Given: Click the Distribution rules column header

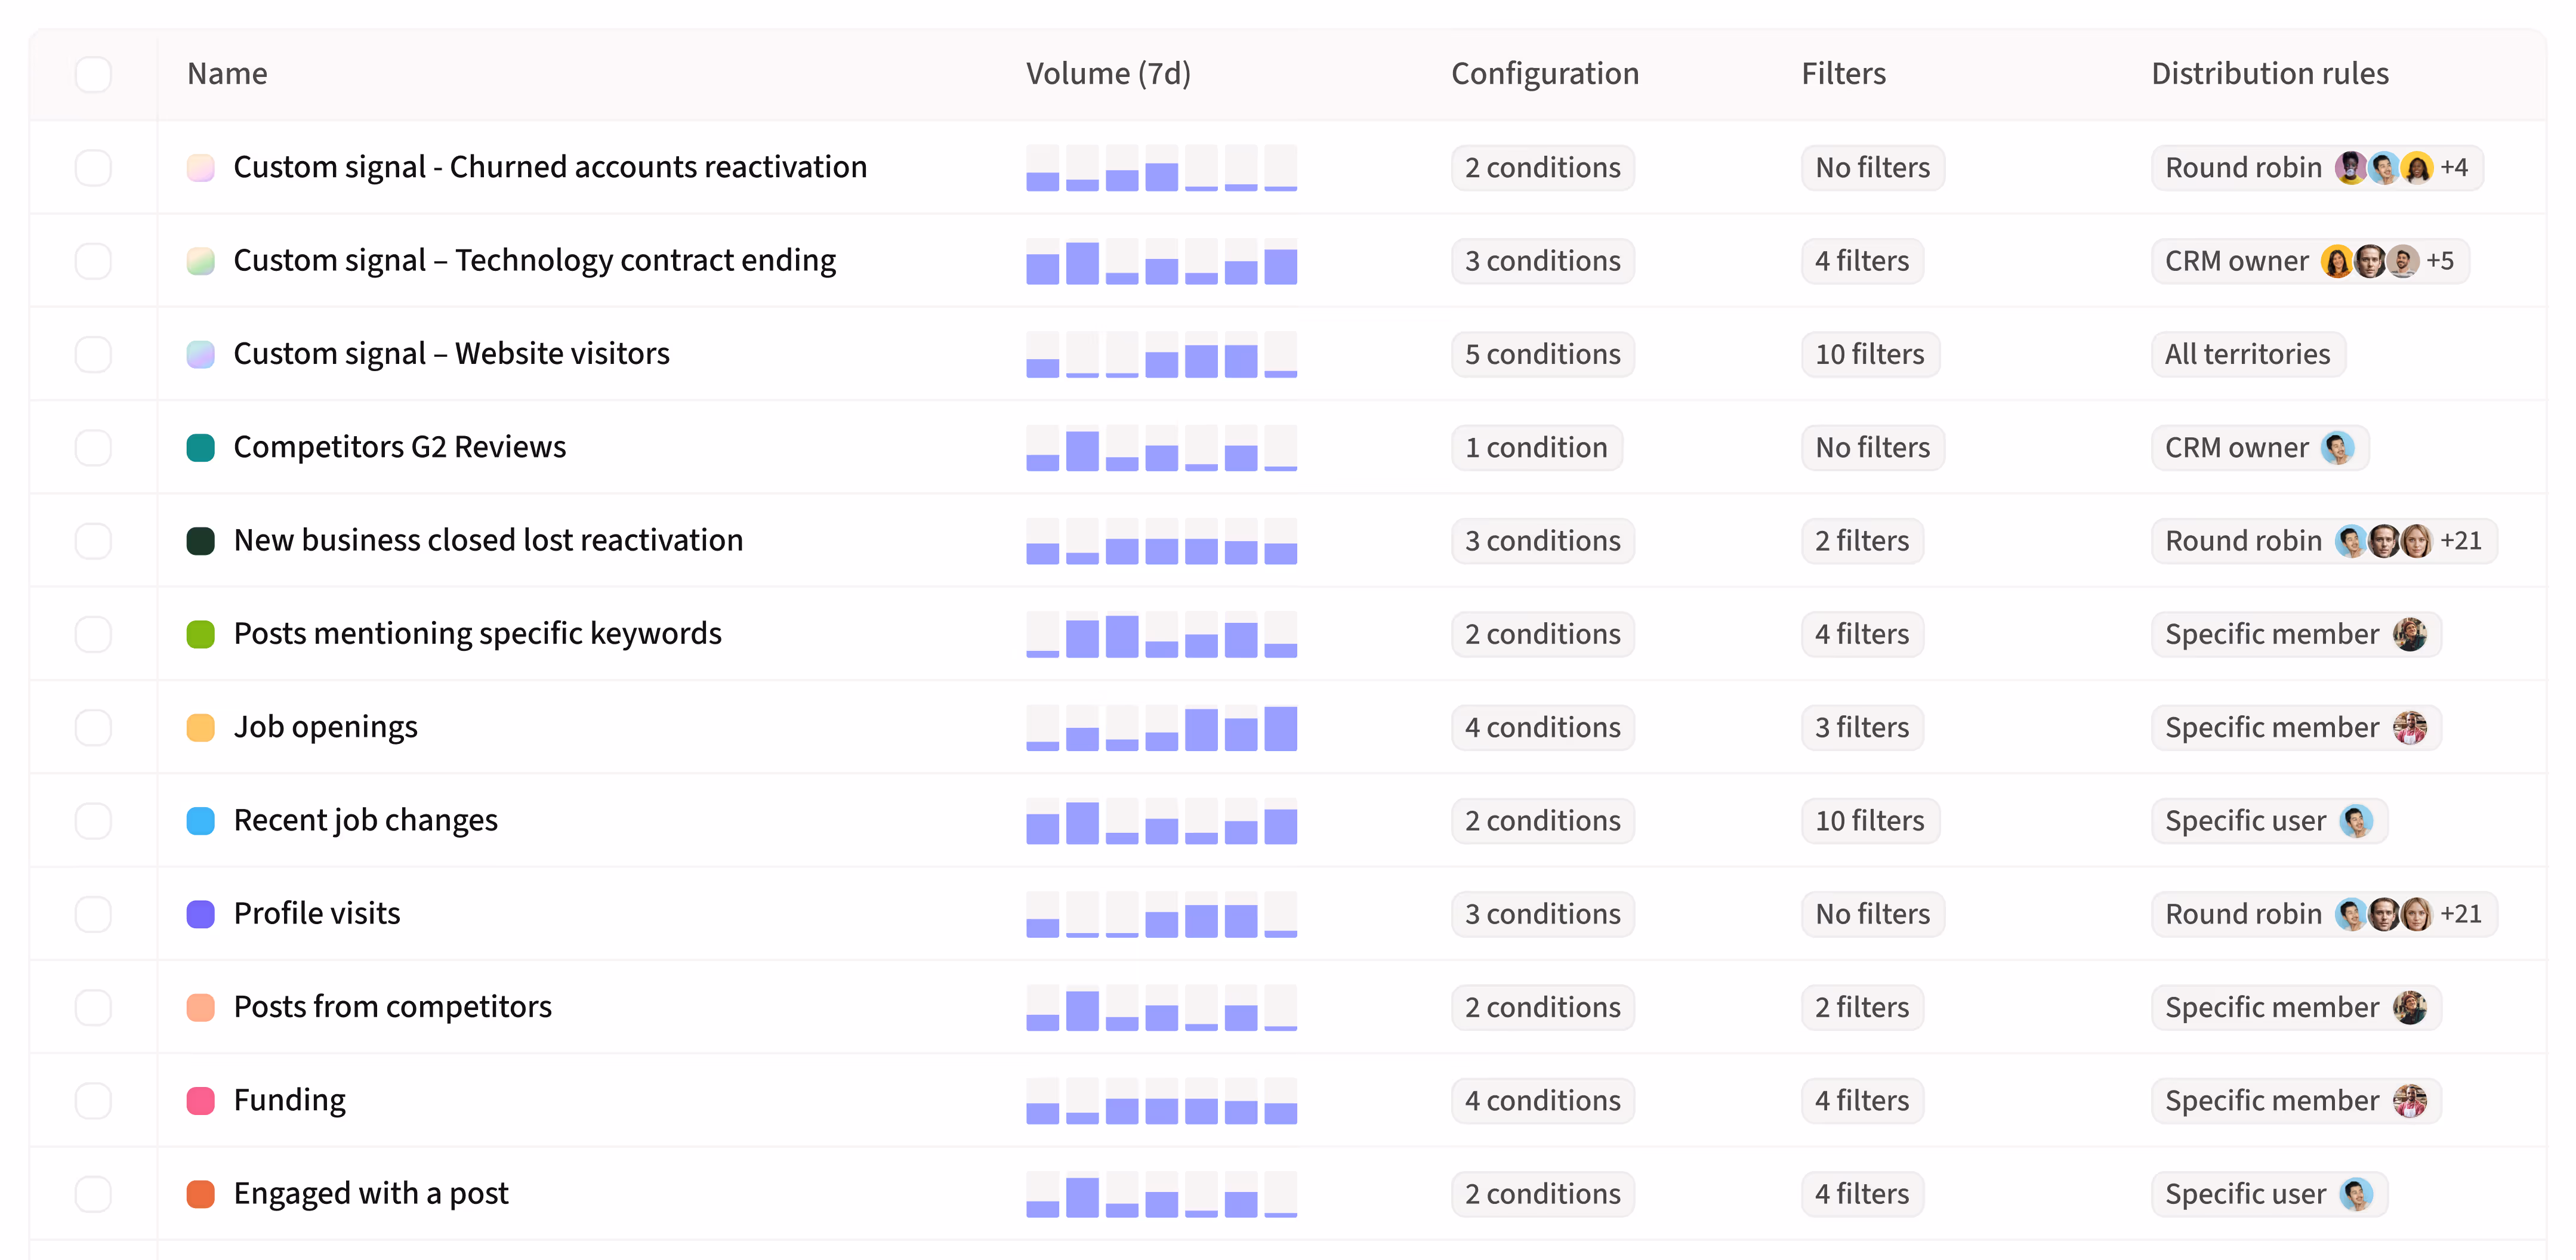Looking at the screenshot, I should 2270,74.
